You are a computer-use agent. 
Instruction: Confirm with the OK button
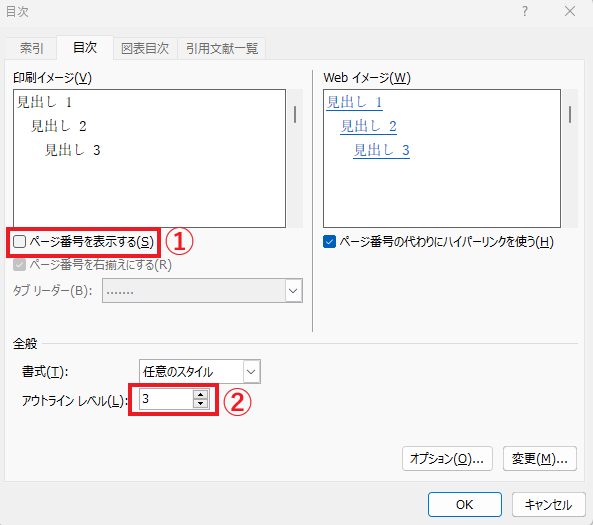pos(465,505)
